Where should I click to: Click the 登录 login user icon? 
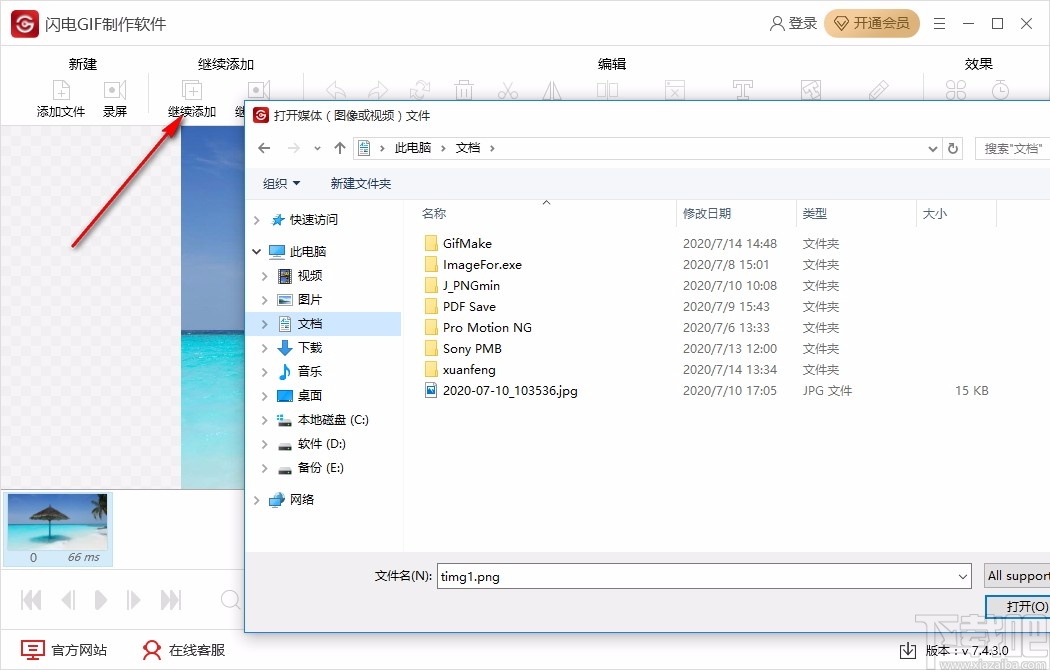777,23
